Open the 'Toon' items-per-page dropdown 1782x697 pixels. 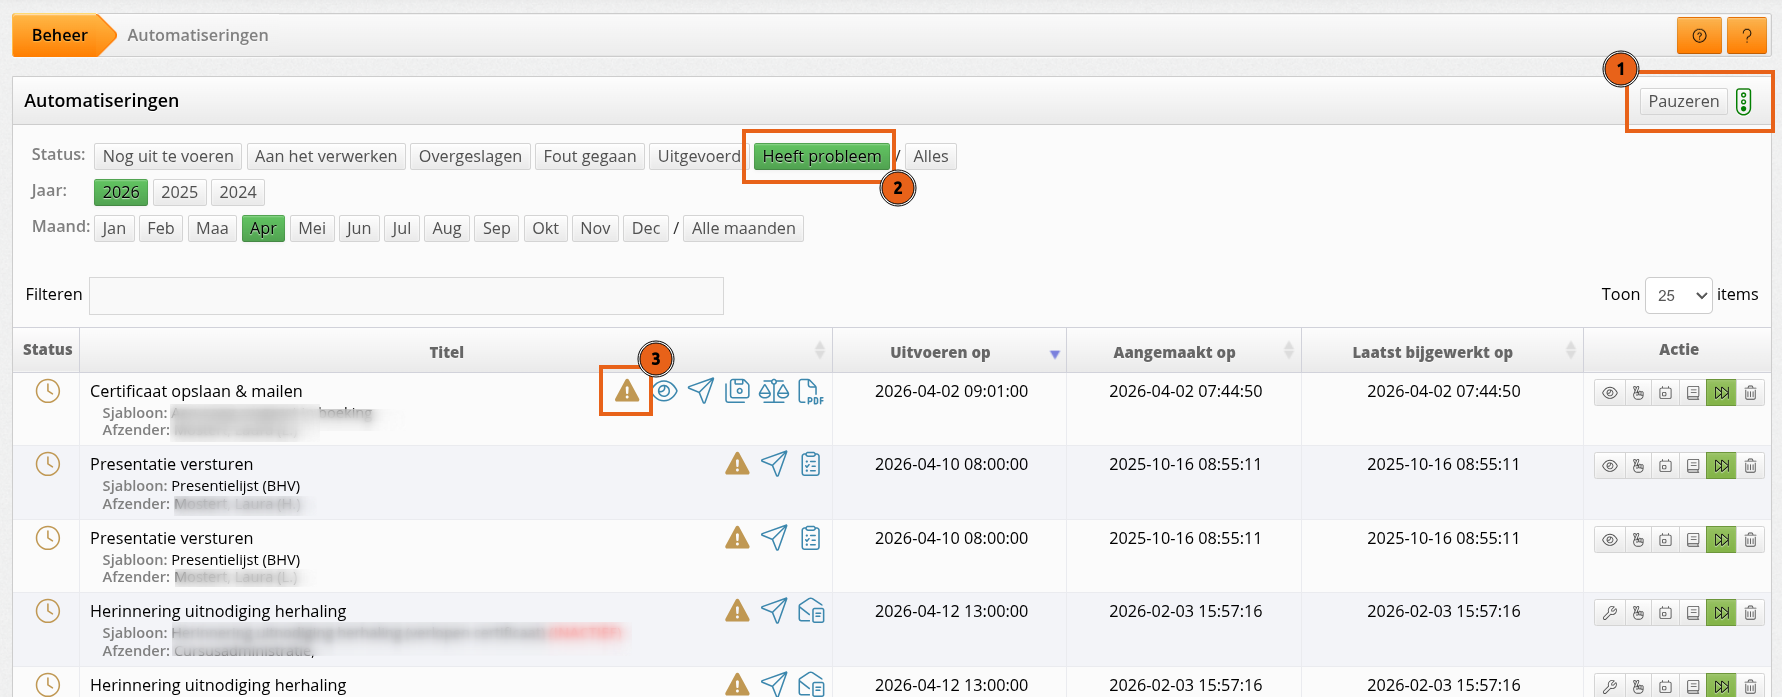(1678, 295)
